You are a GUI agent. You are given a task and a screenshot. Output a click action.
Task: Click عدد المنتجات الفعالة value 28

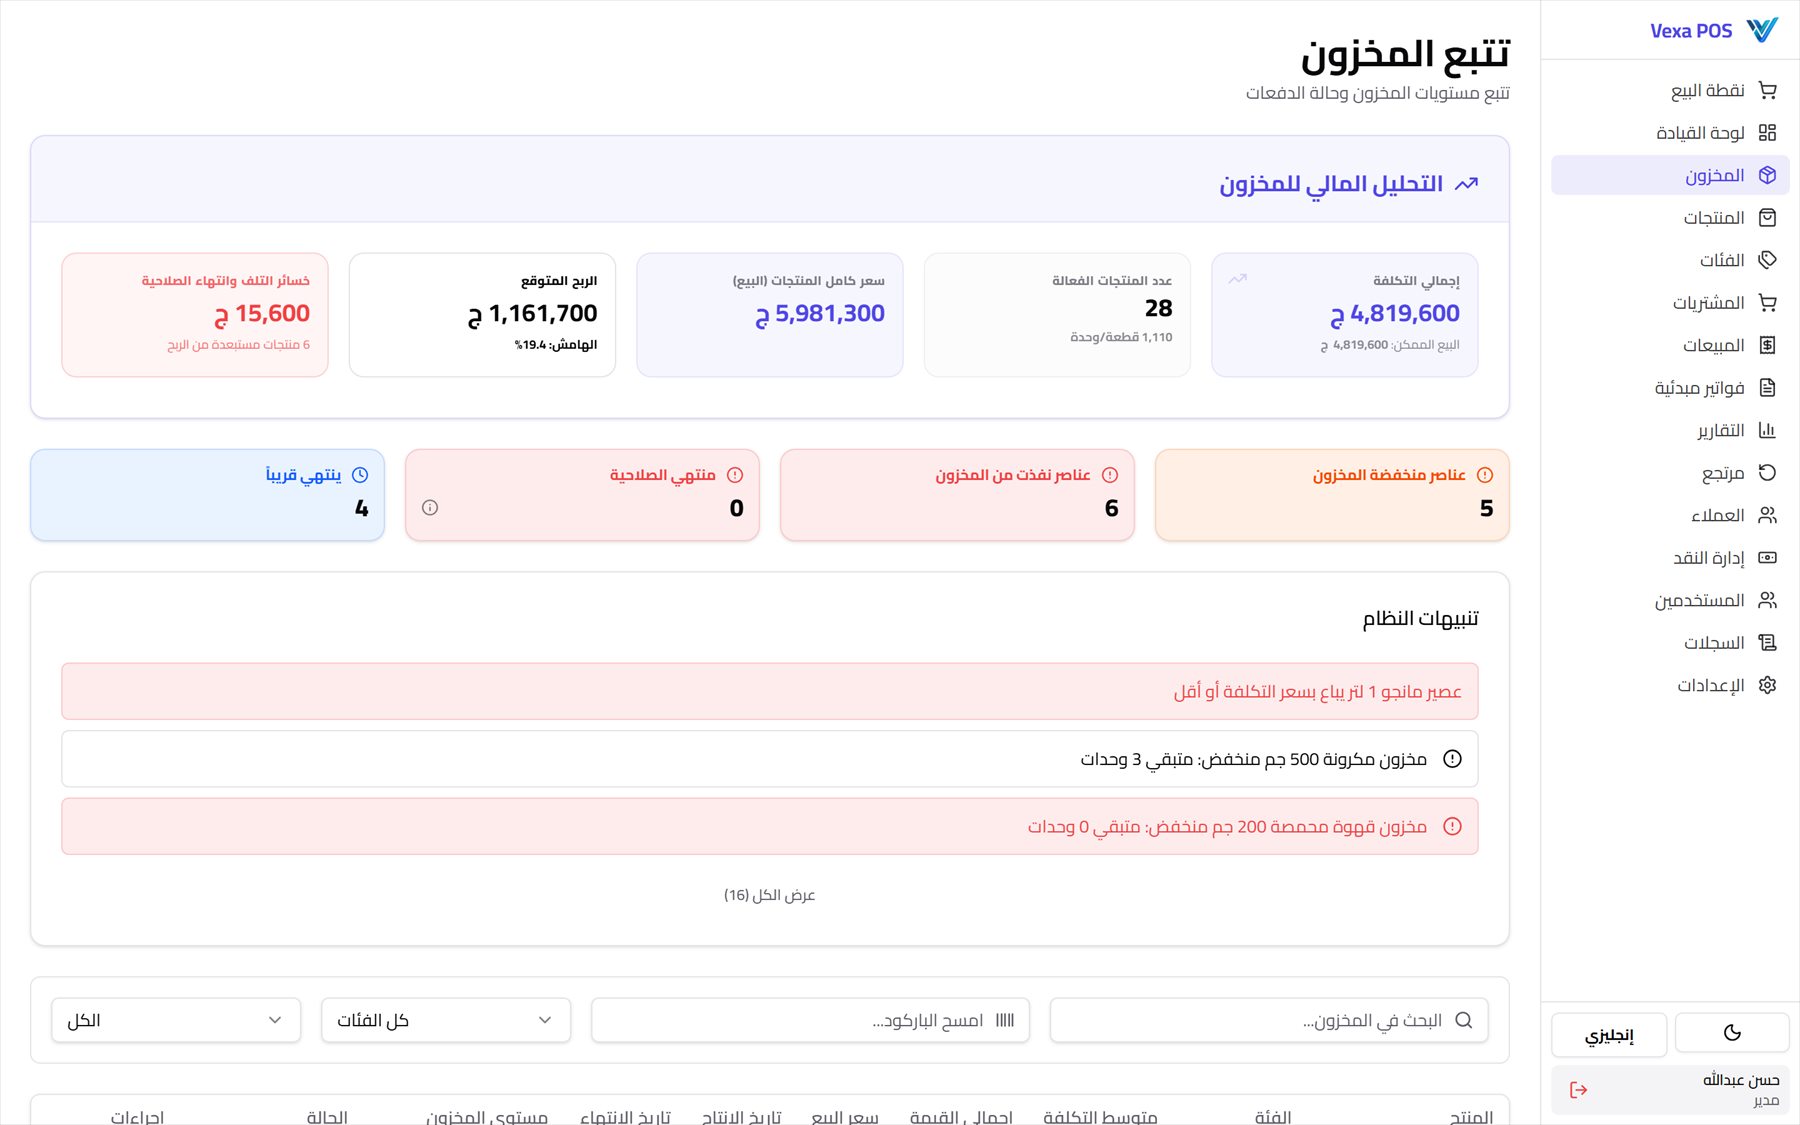(1159, 308)
